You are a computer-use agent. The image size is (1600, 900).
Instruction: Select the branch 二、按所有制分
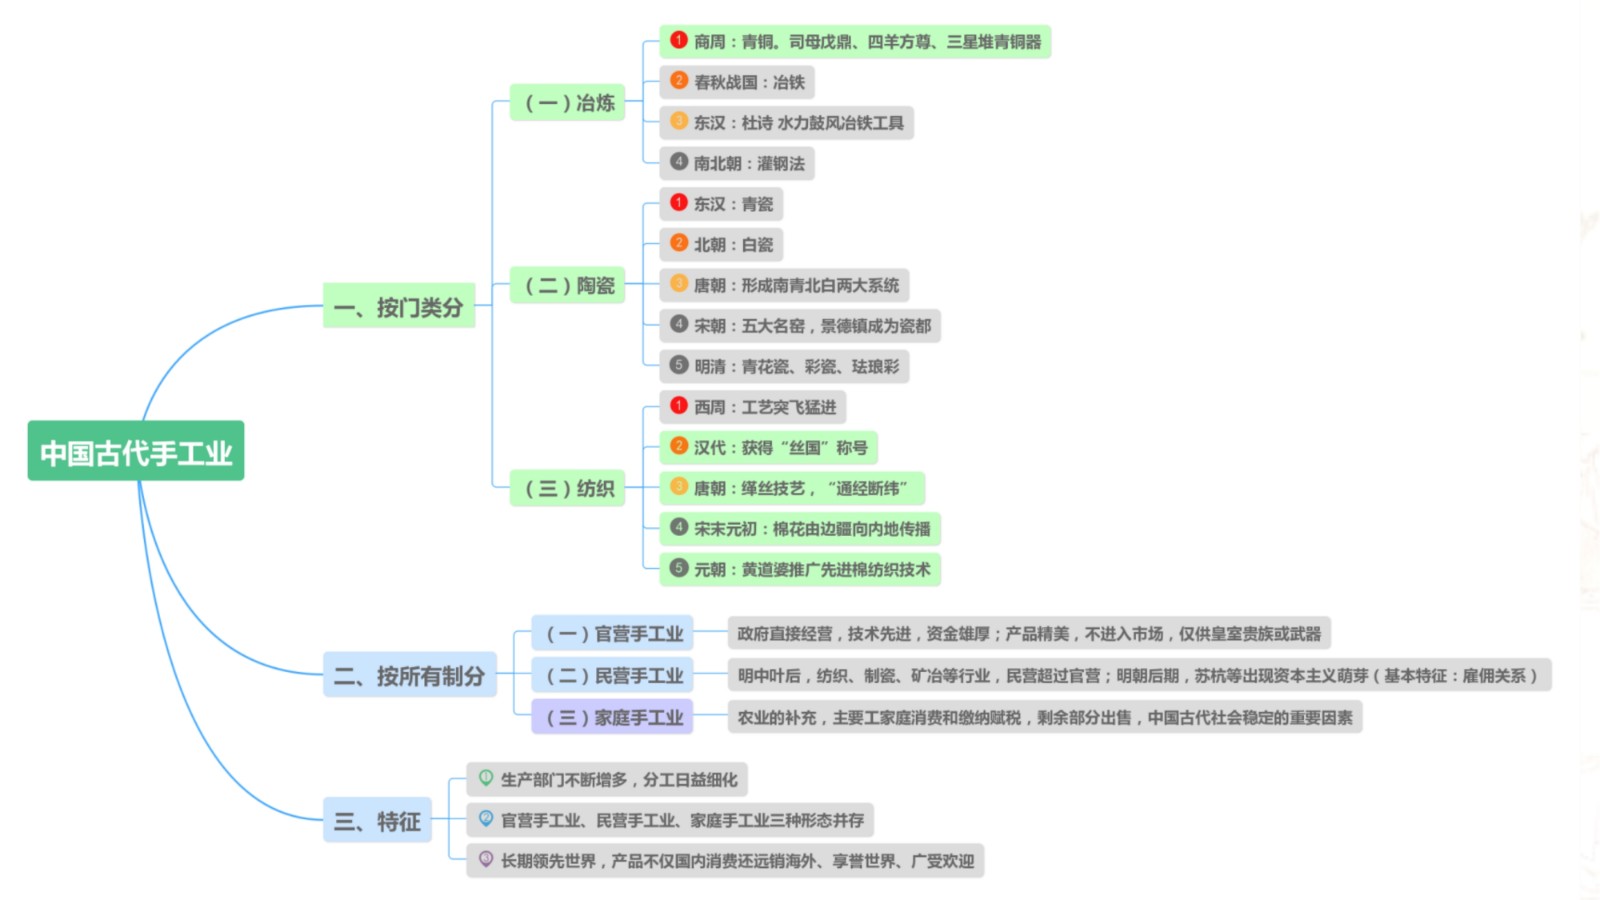coord(409,675)
